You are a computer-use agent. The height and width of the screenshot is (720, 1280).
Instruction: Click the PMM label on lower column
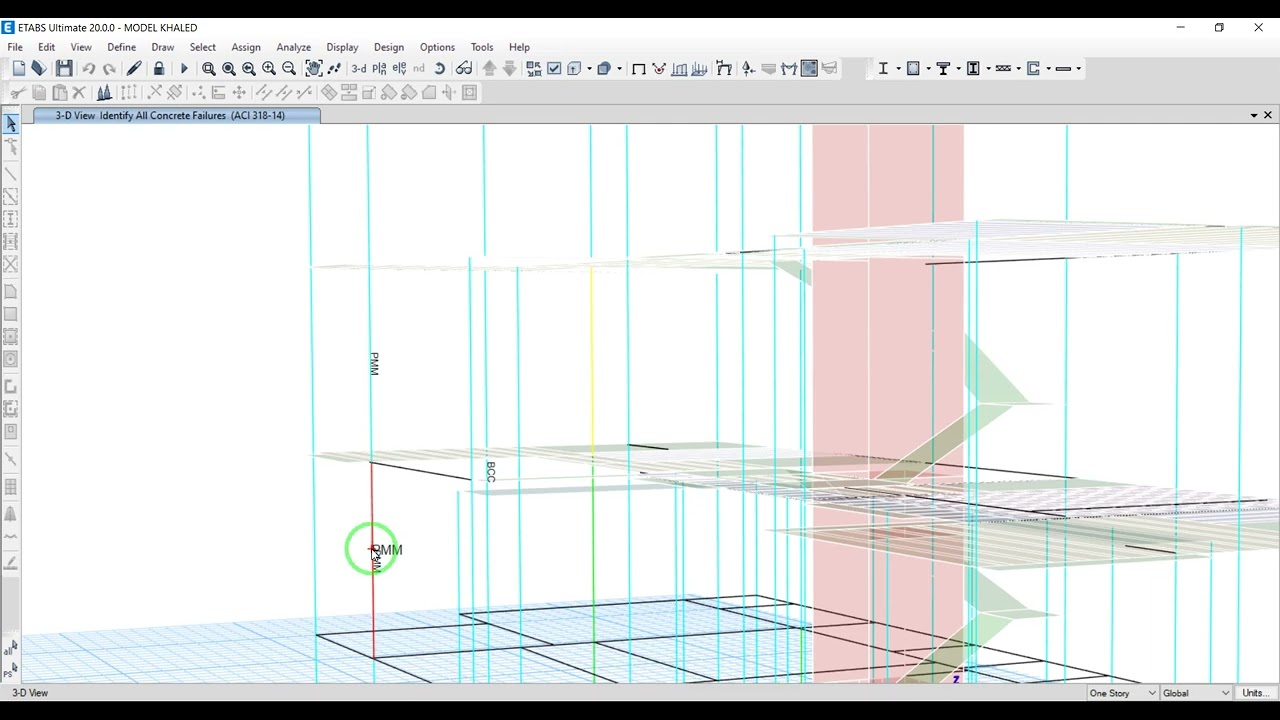tap(387, 550)
